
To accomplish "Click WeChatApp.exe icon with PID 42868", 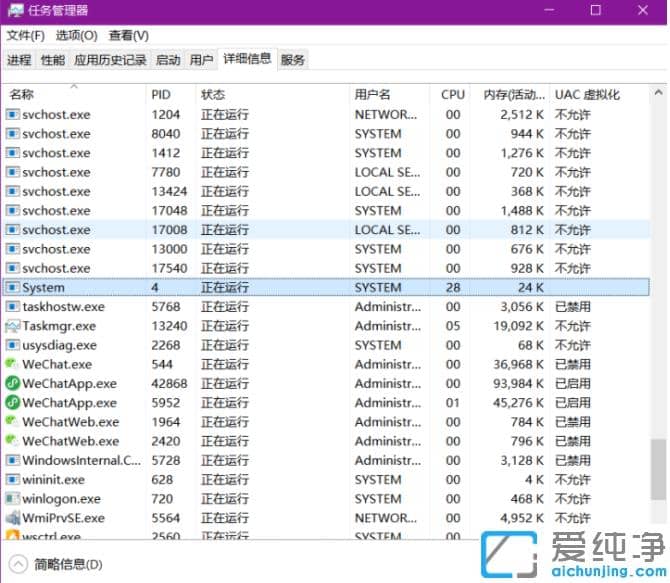I will (12, 383).
